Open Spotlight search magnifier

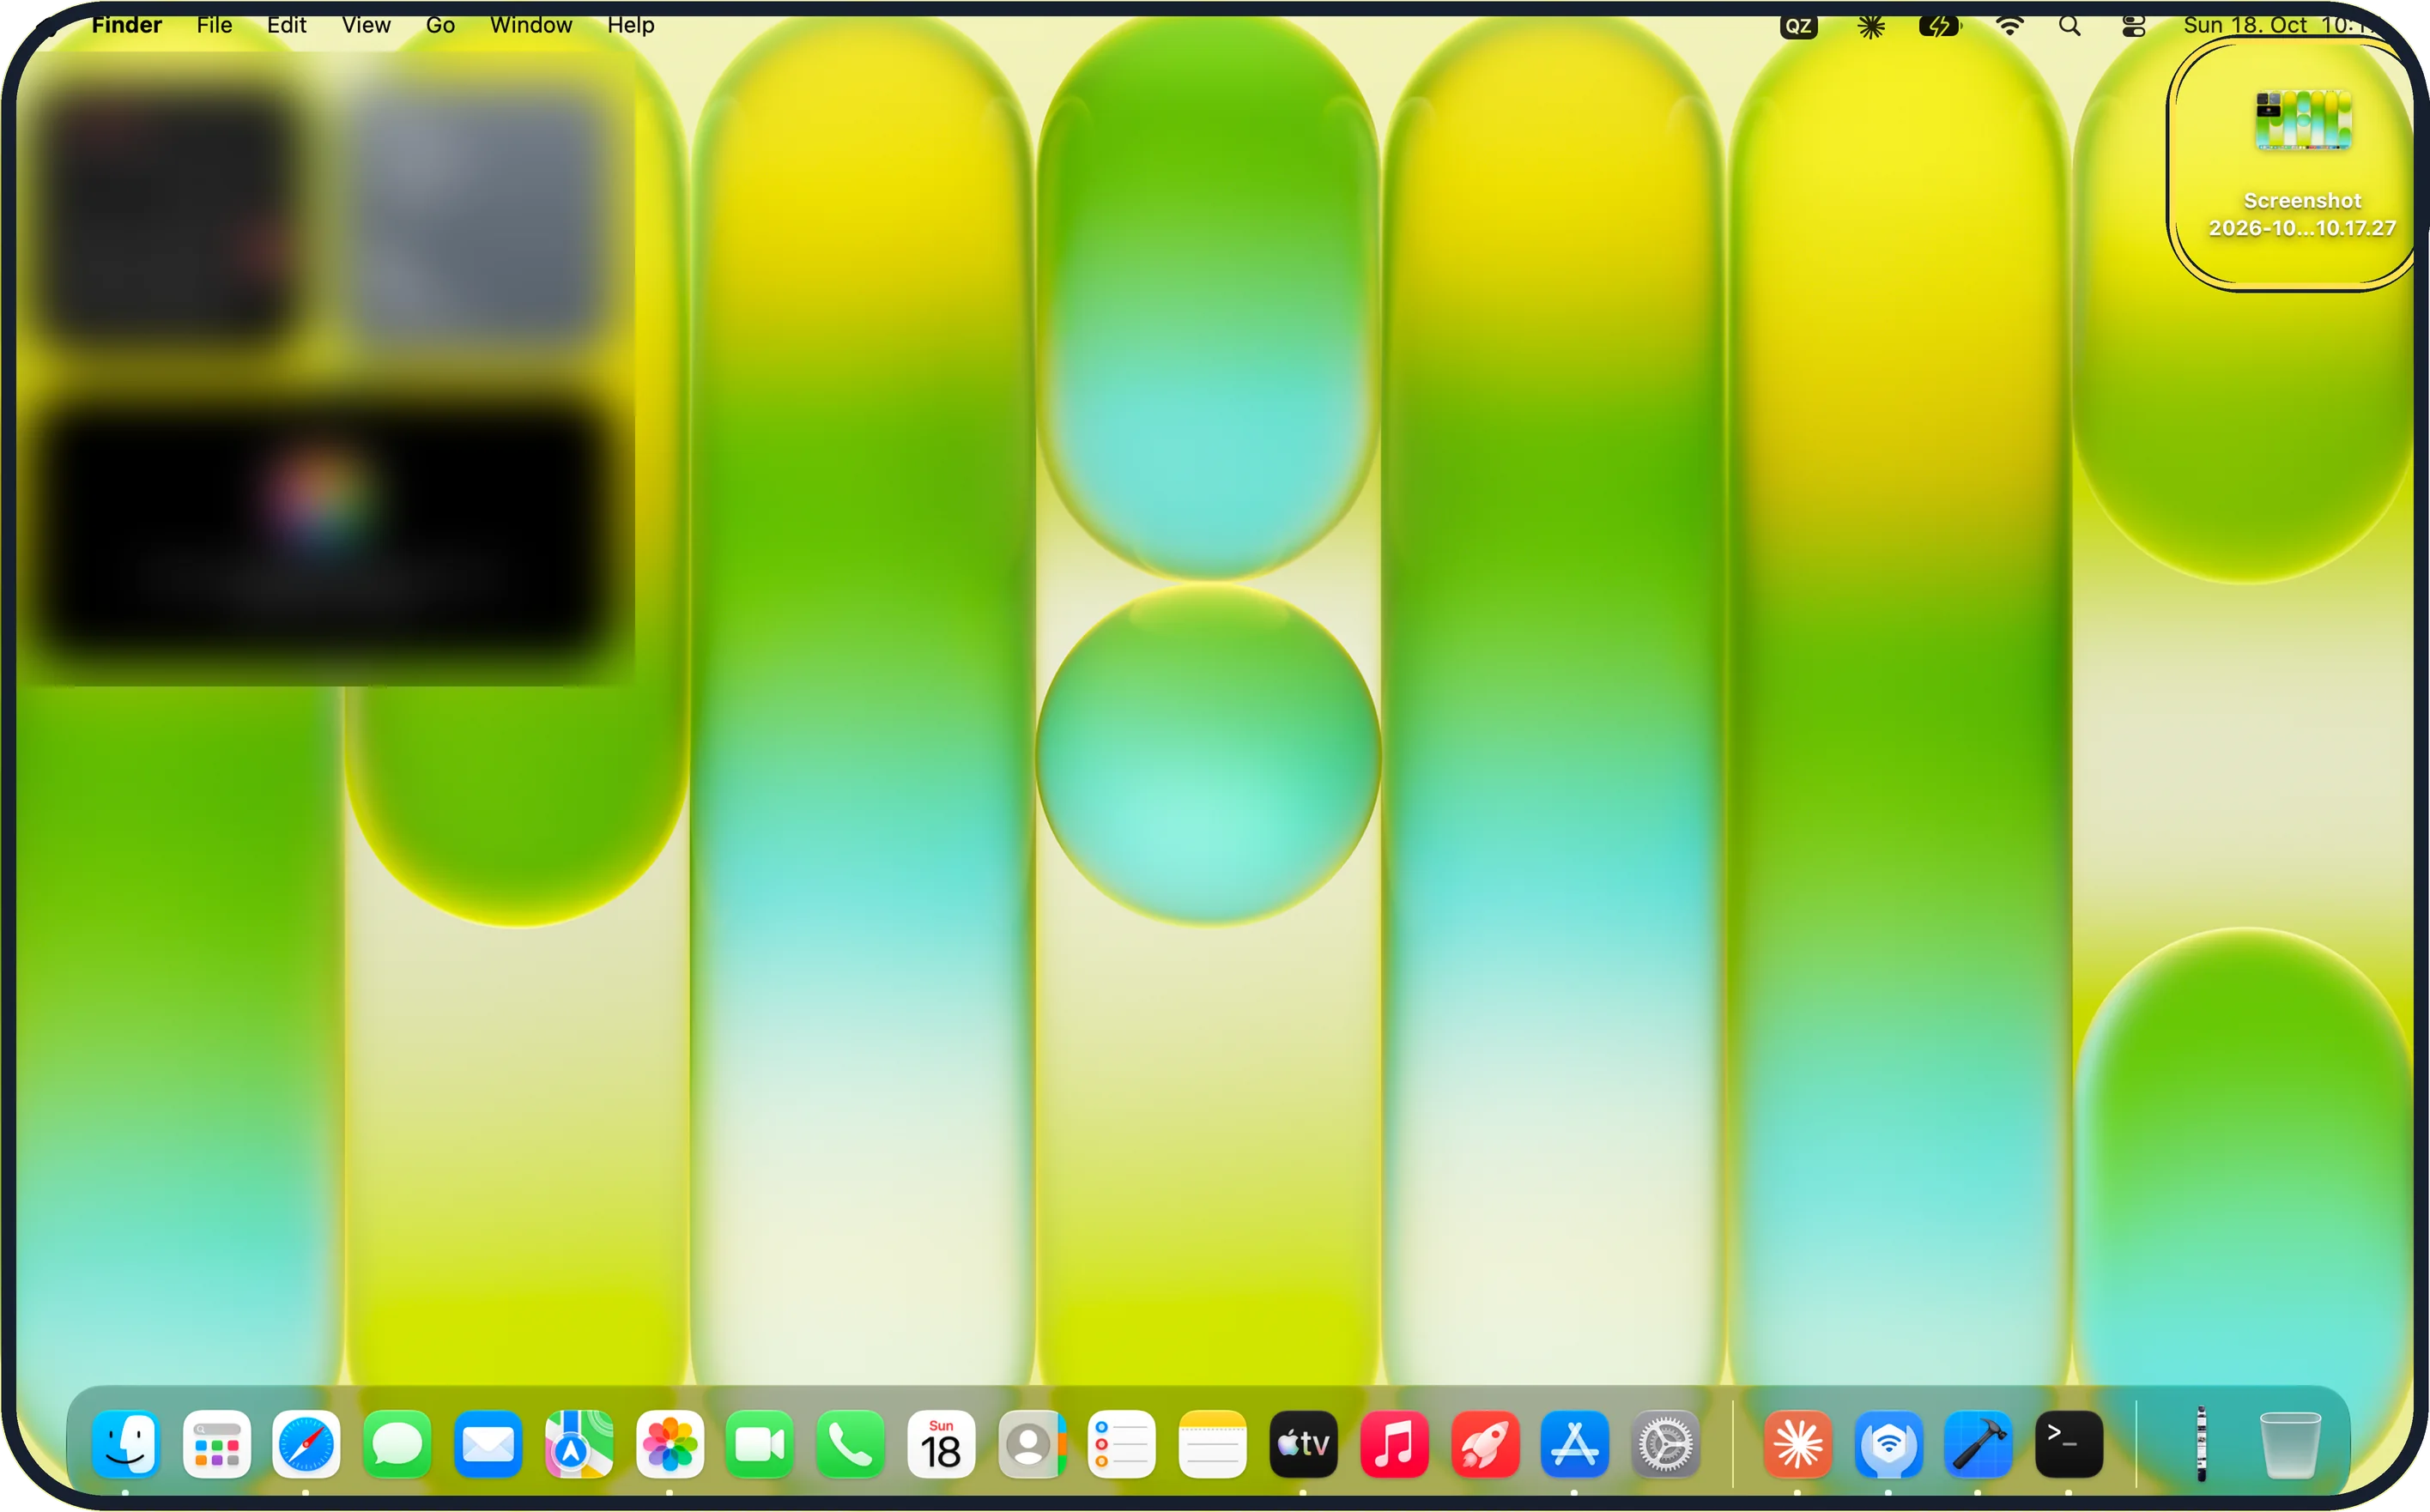click(2070, 26)
